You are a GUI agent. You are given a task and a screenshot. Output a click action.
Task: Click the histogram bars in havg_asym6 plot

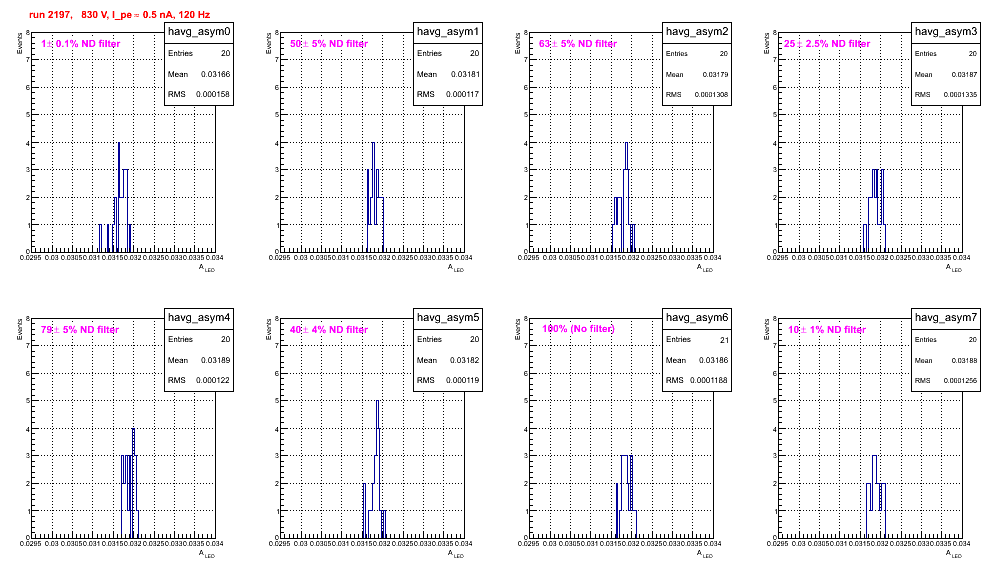click(626, 496)
